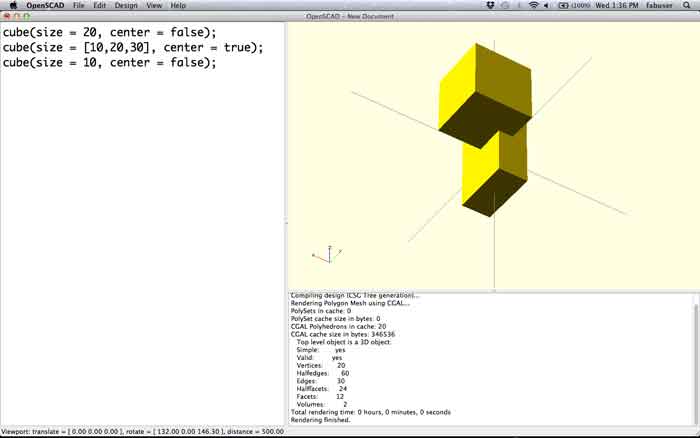Open the Wi-Fi status menu
This screenshot has width=700, height=438.
click(533, 5)
